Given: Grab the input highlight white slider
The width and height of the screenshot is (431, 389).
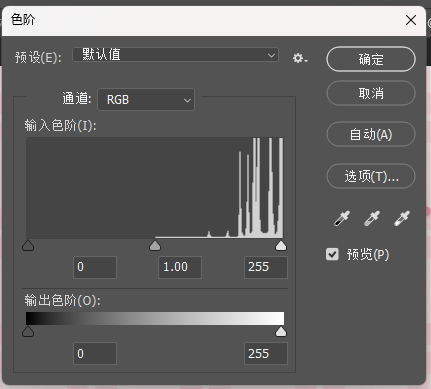Looking at the screenshot, I should point(281,246).
